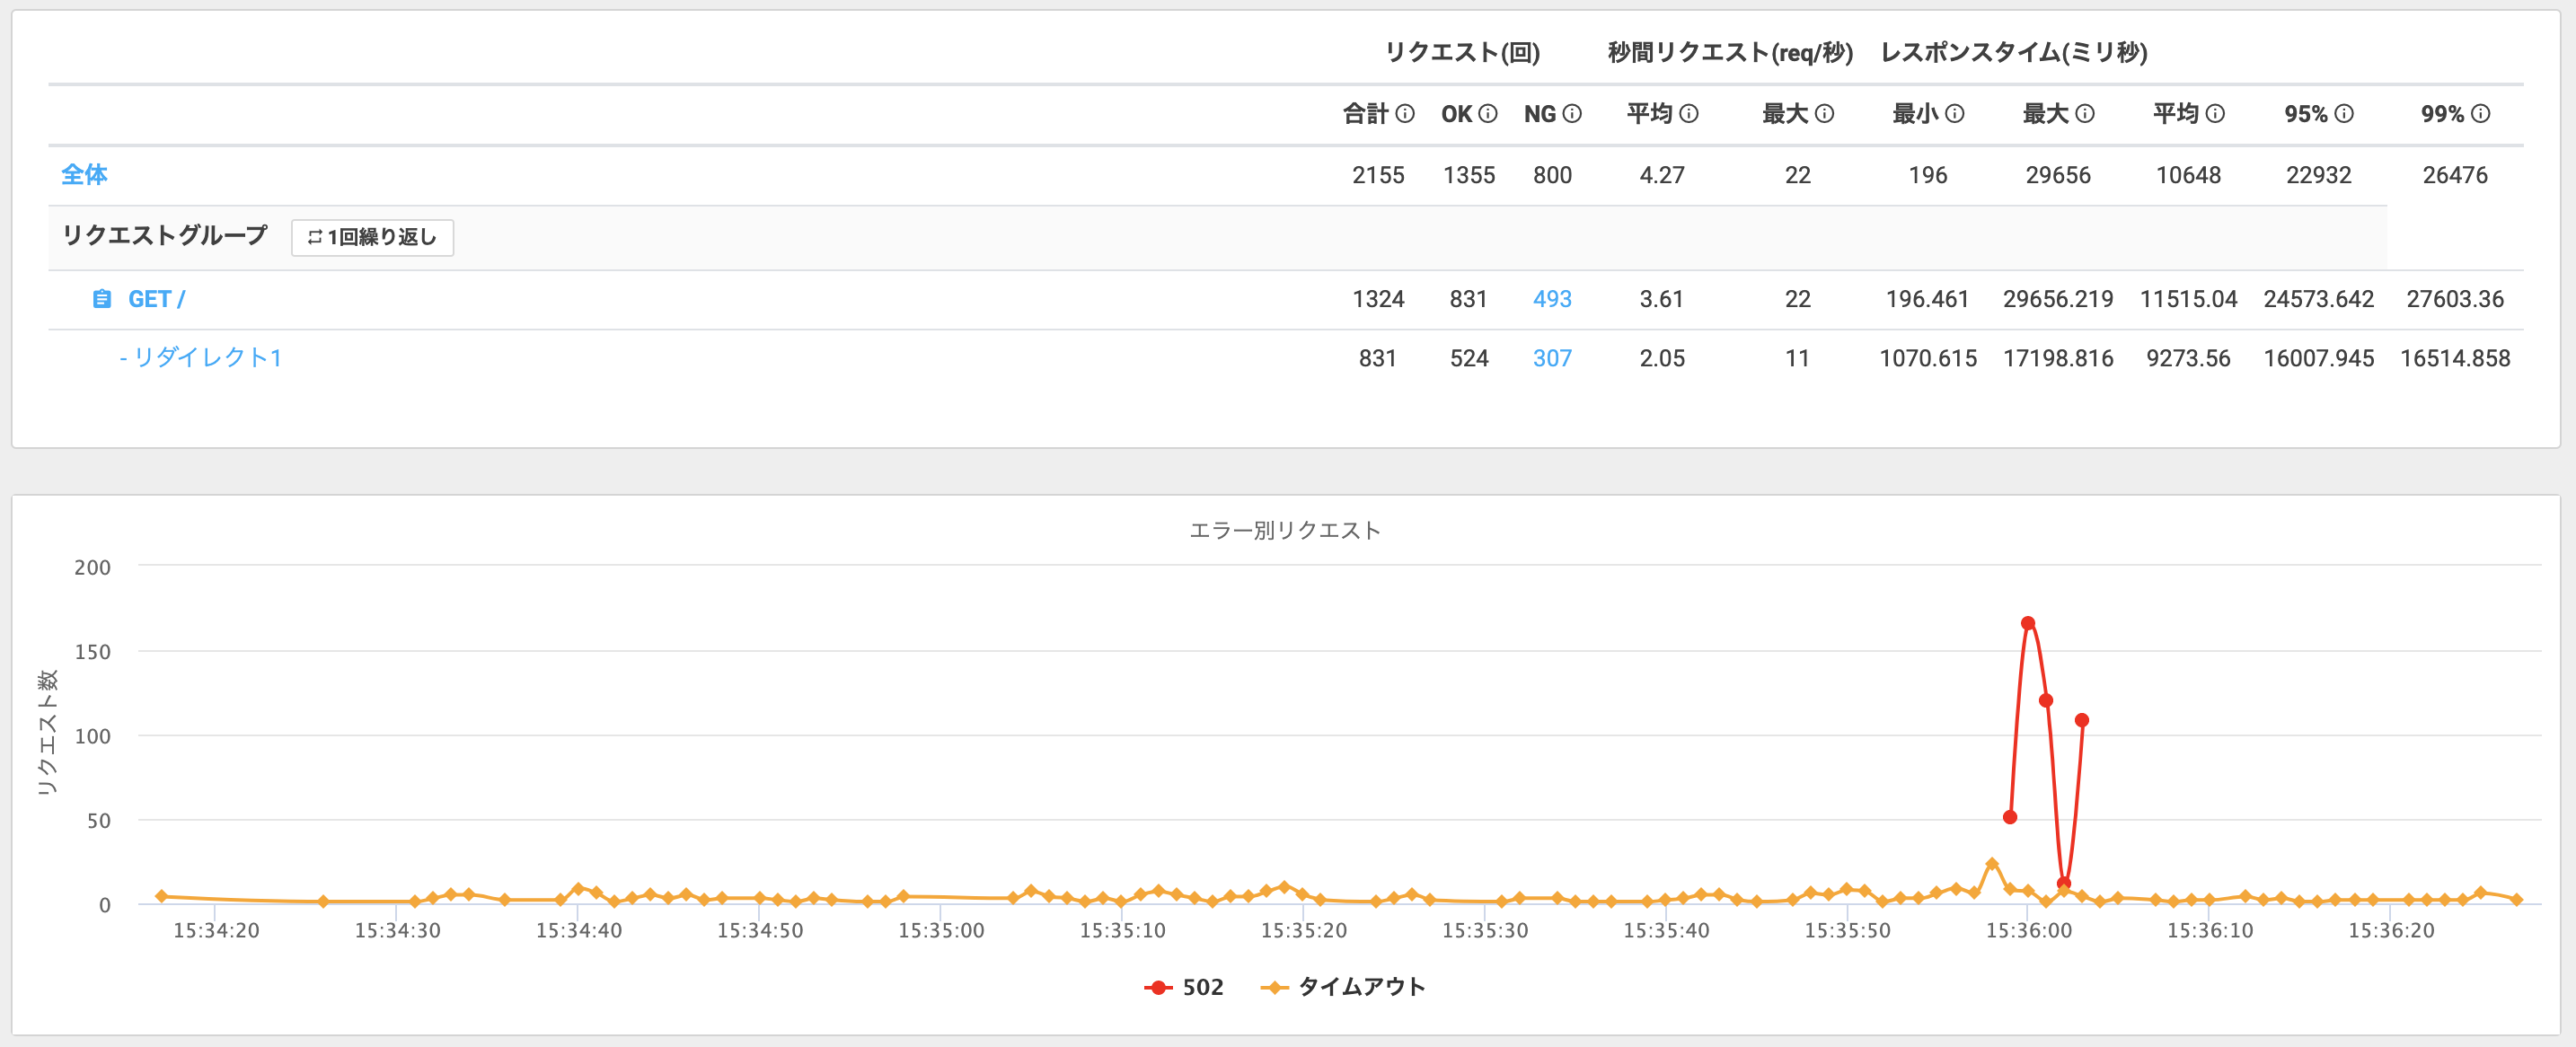Viewport: 2576px width, 1047px height.
Task: Click info icon next to 99% header
Action: tap(2481, 114)
